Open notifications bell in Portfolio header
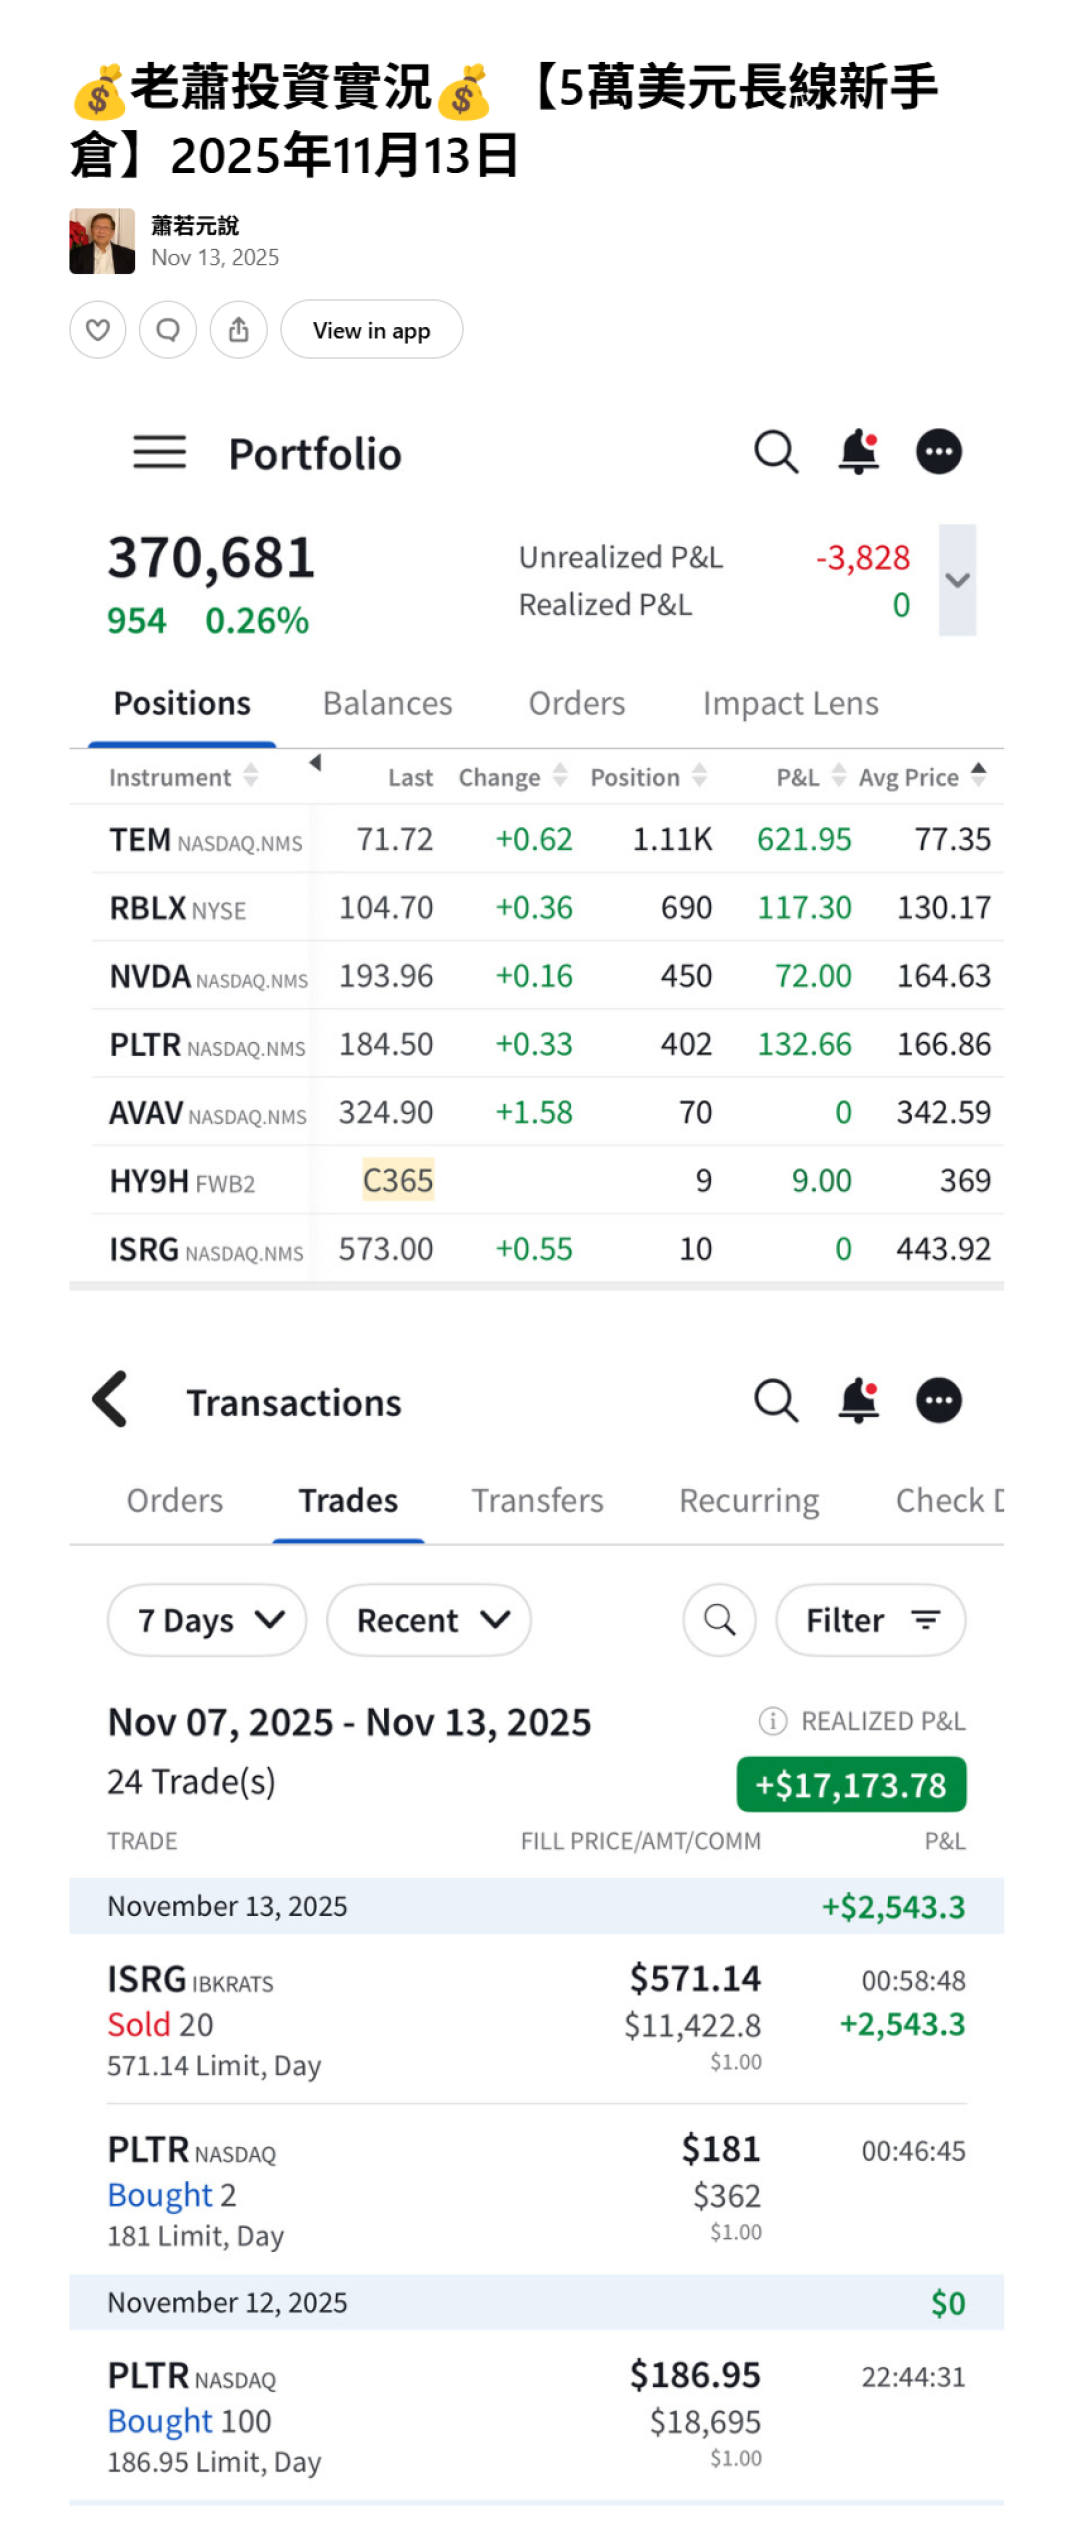 point(858,452)
